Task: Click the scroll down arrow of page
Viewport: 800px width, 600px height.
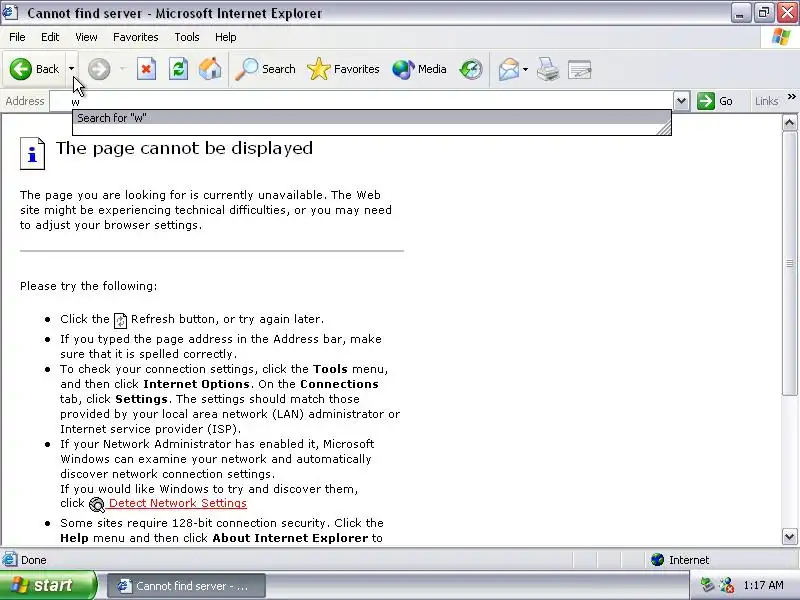Action: click(x=789, y=536)
